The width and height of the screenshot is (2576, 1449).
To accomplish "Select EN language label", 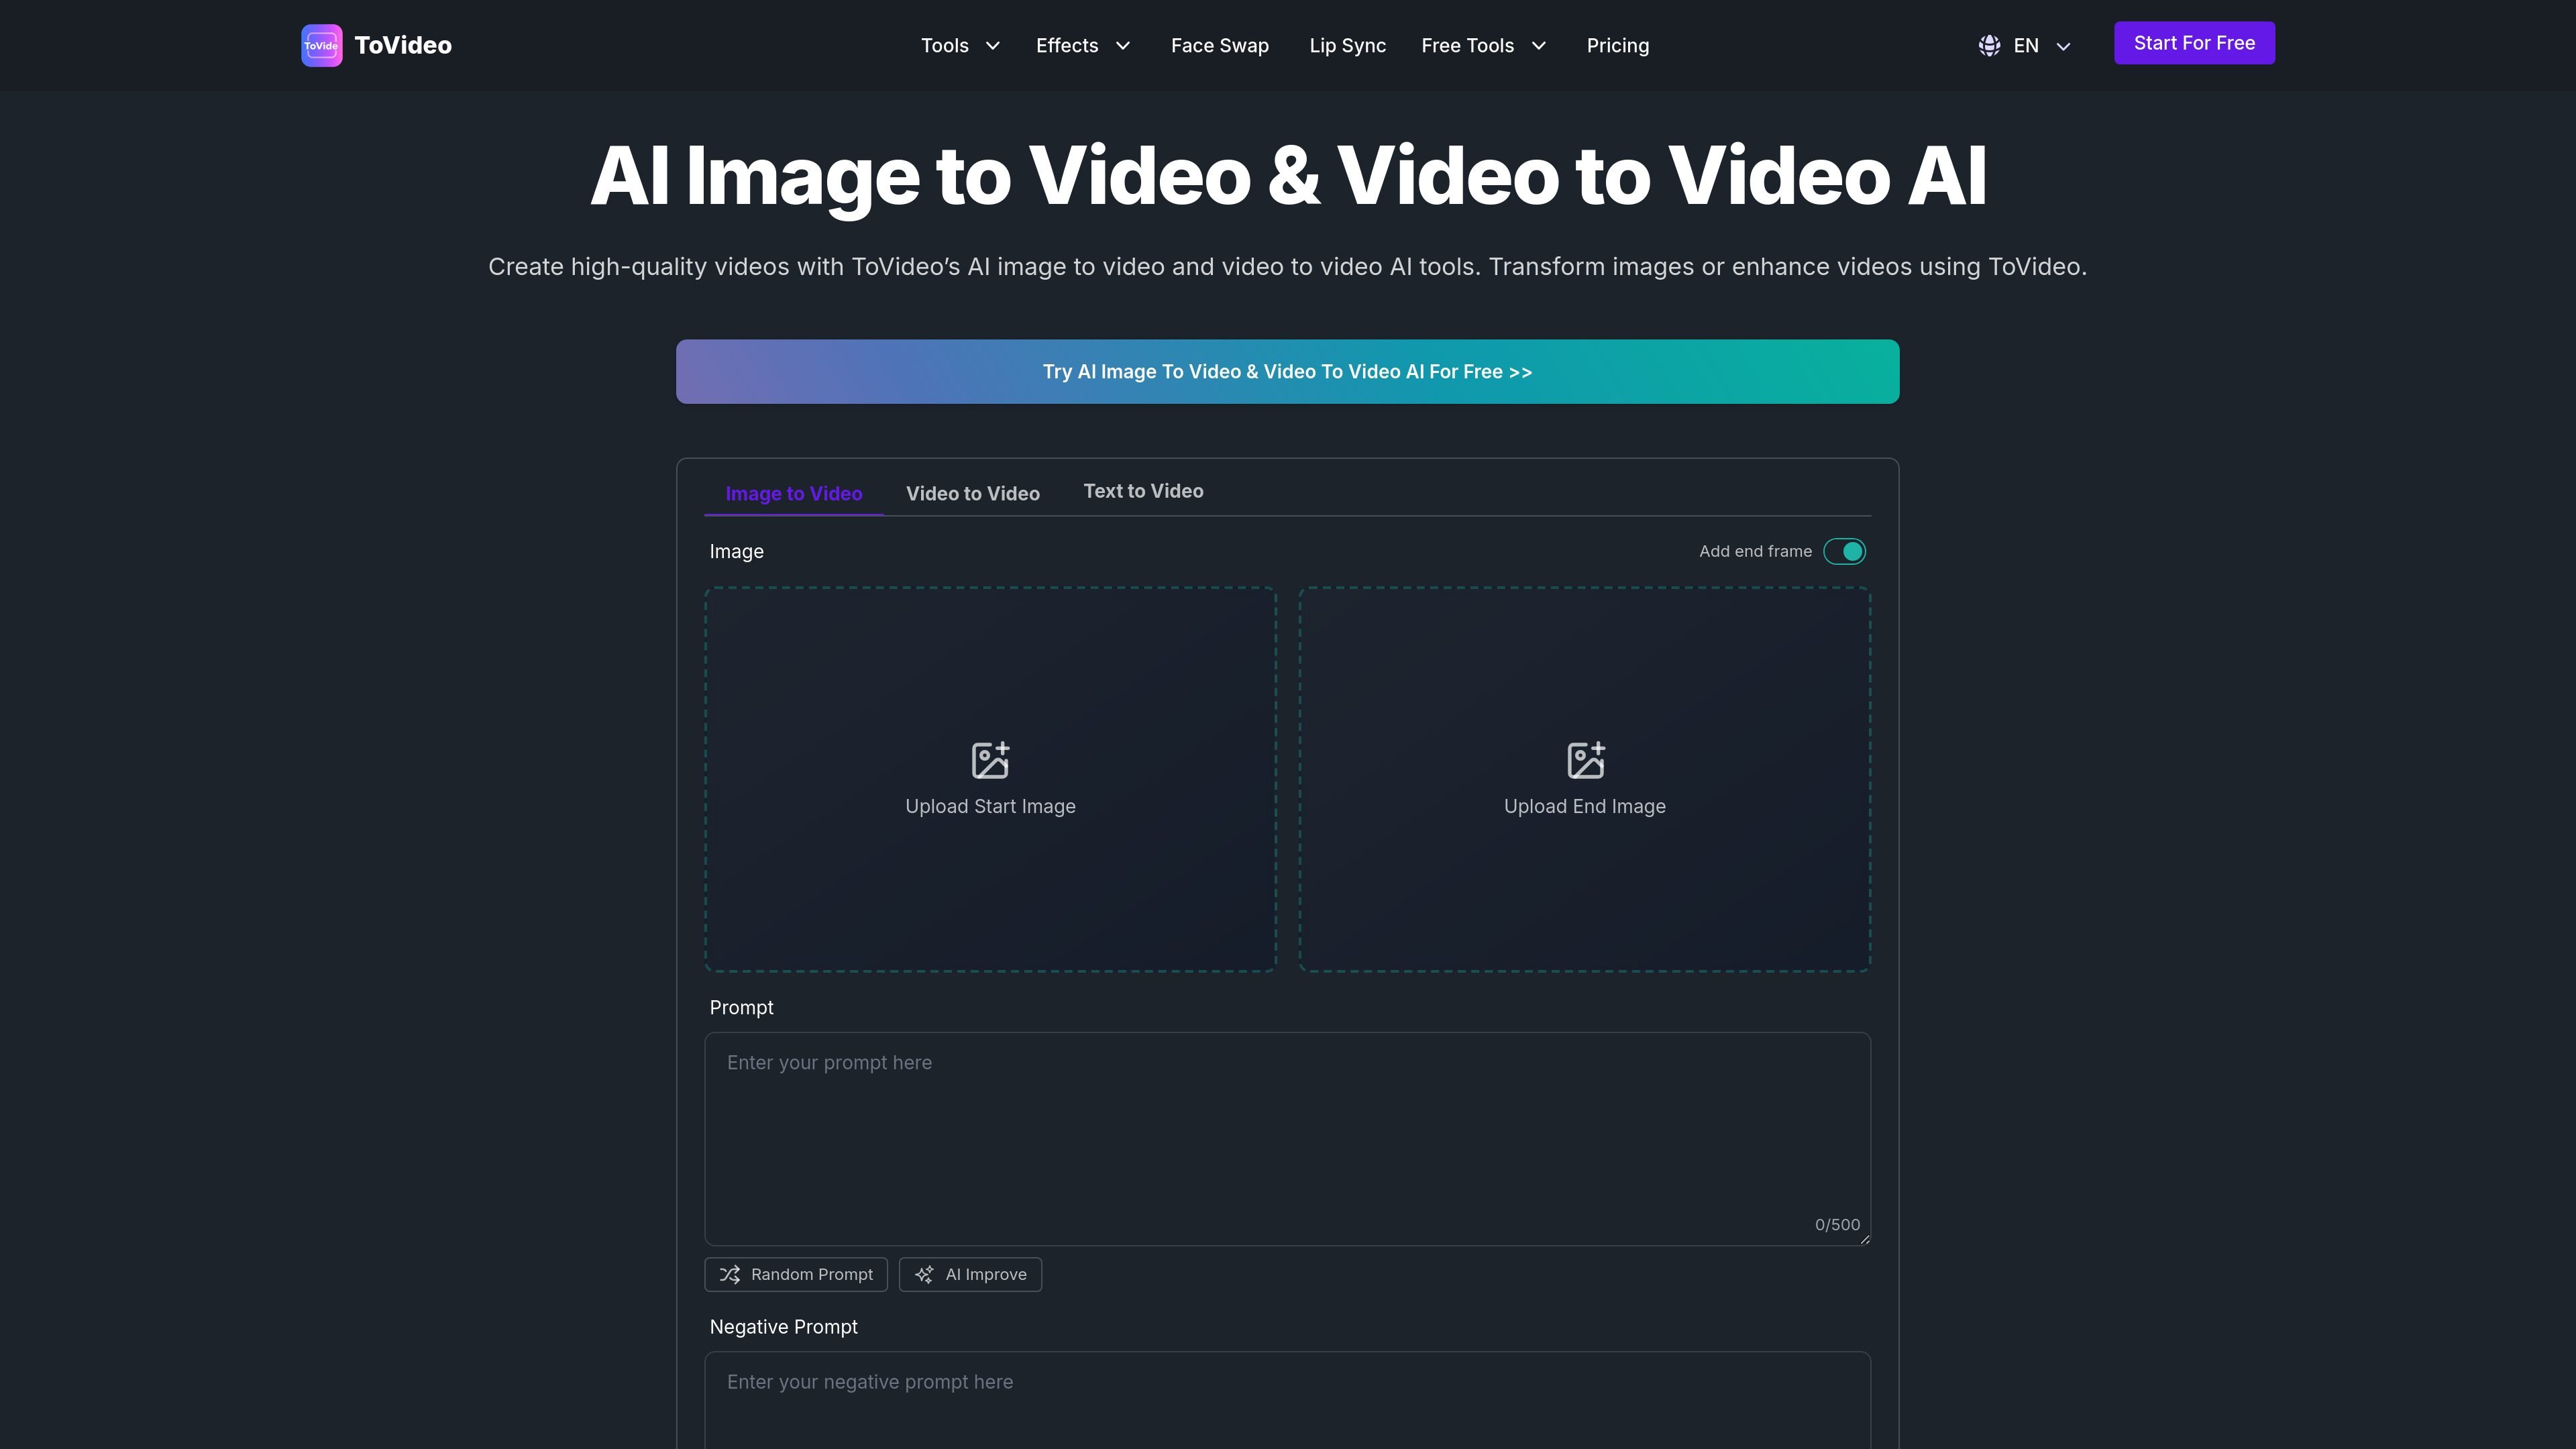I will tap(2026, 46).
